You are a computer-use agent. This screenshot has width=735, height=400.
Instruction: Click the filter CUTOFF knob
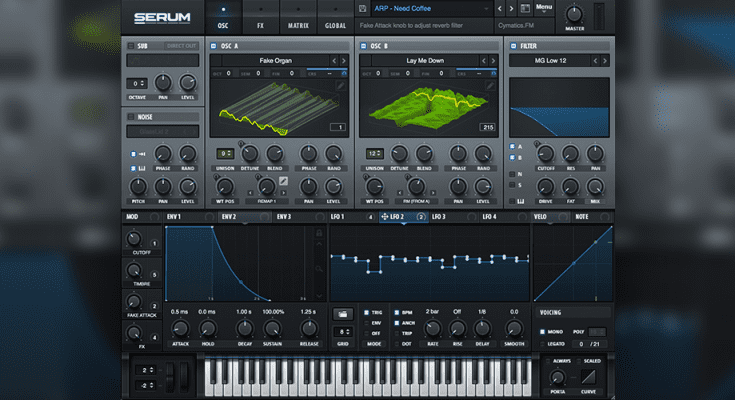pyautogui.click(x=546, y=153)
